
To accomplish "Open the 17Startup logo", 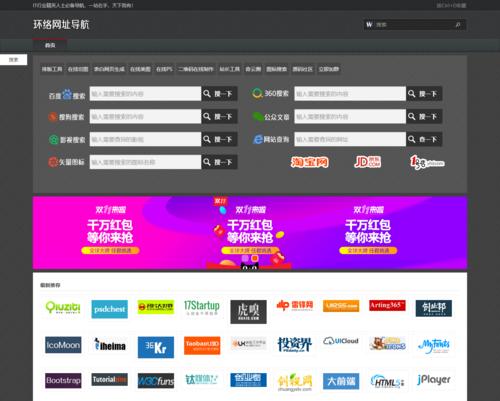I will pyautogui.click(x=202, y=307).
